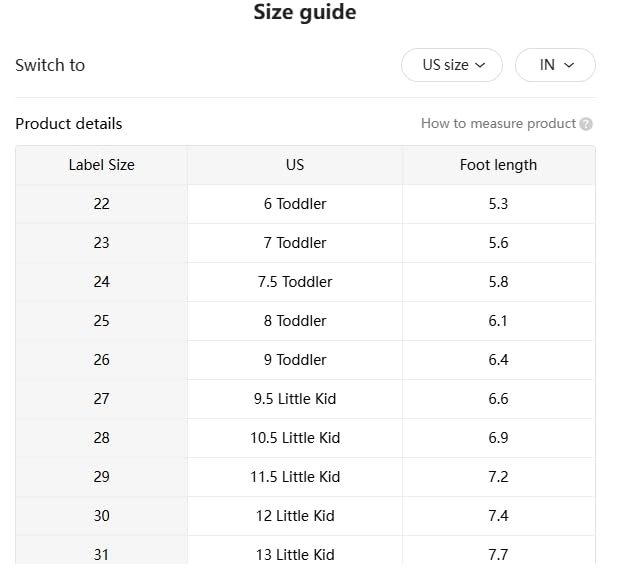Screen dimensions: 618x581
Task: Click the 13 Little Kid cell
Action: coord(295,555)
